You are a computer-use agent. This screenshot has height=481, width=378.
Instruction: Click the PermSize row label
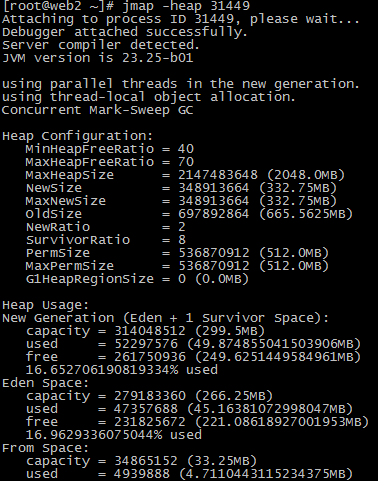click(x=58, y=253)
